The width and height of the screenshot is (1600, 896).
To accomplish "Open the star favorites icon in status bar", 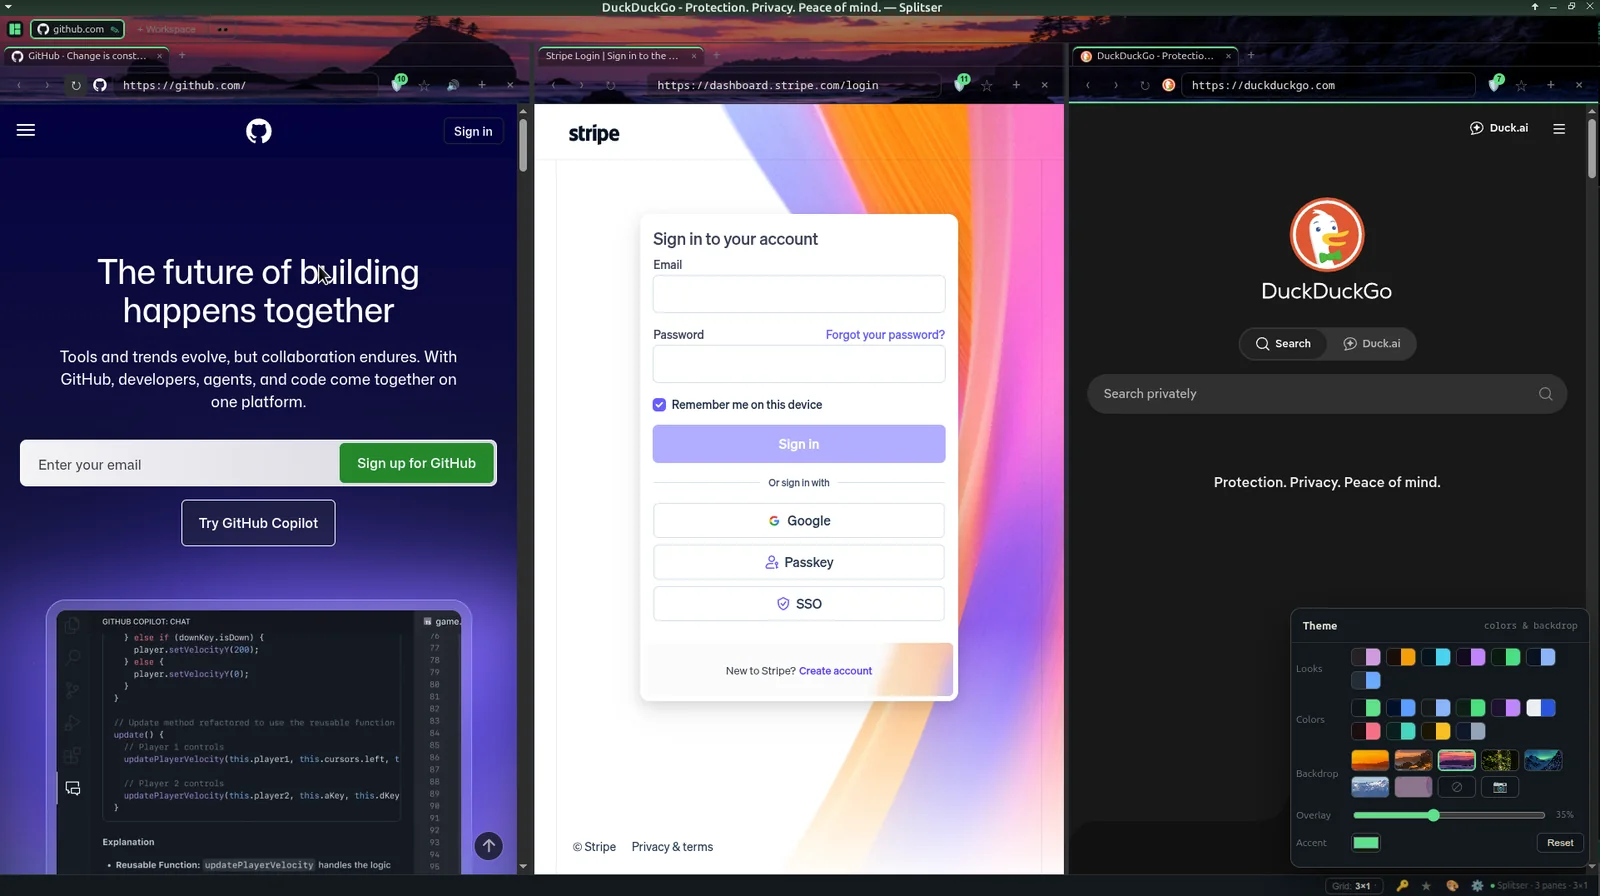I will [x=1427, y=885].
